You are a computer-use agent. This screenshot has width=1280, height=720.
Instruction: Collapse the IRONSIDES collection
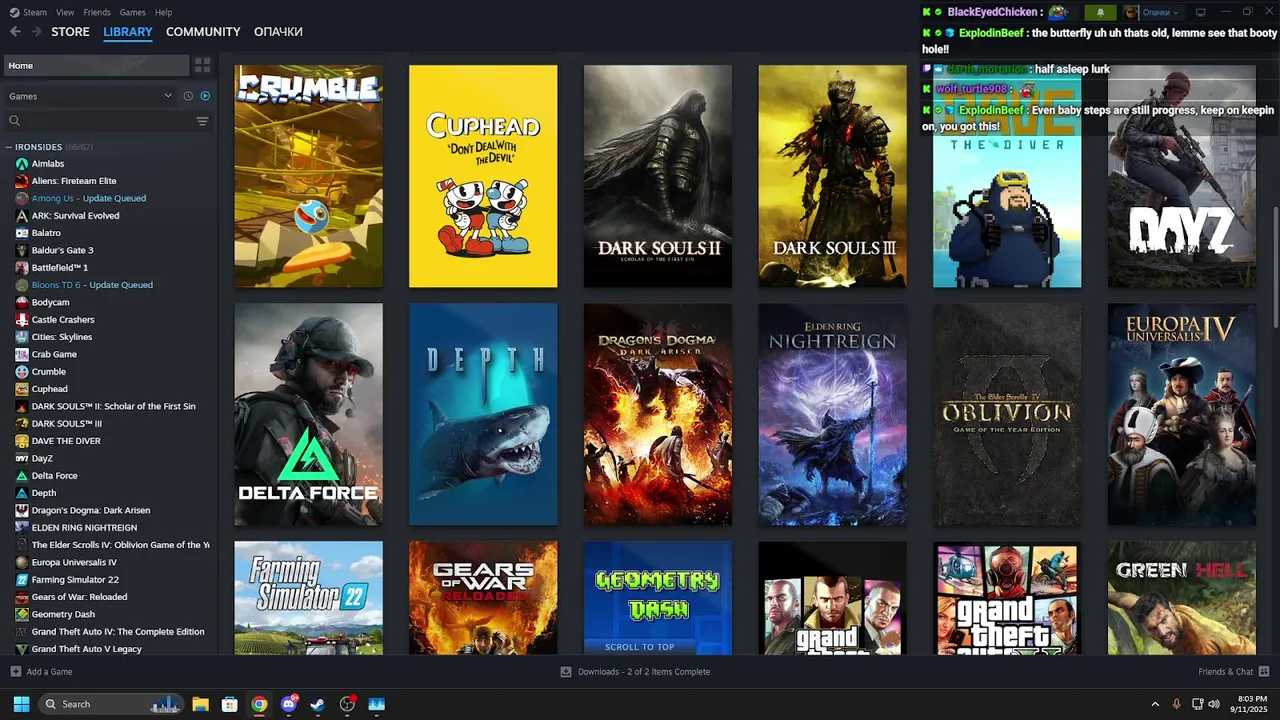[9, 147]
